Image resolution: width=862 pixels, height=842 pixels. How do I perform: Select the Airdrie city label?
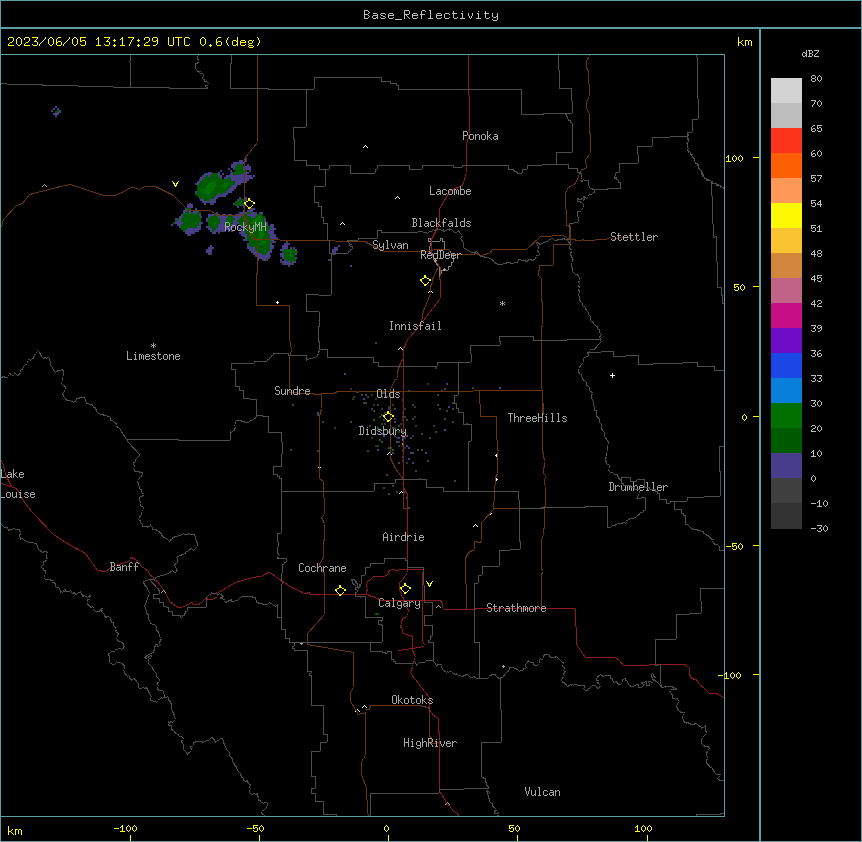[403, 537]
